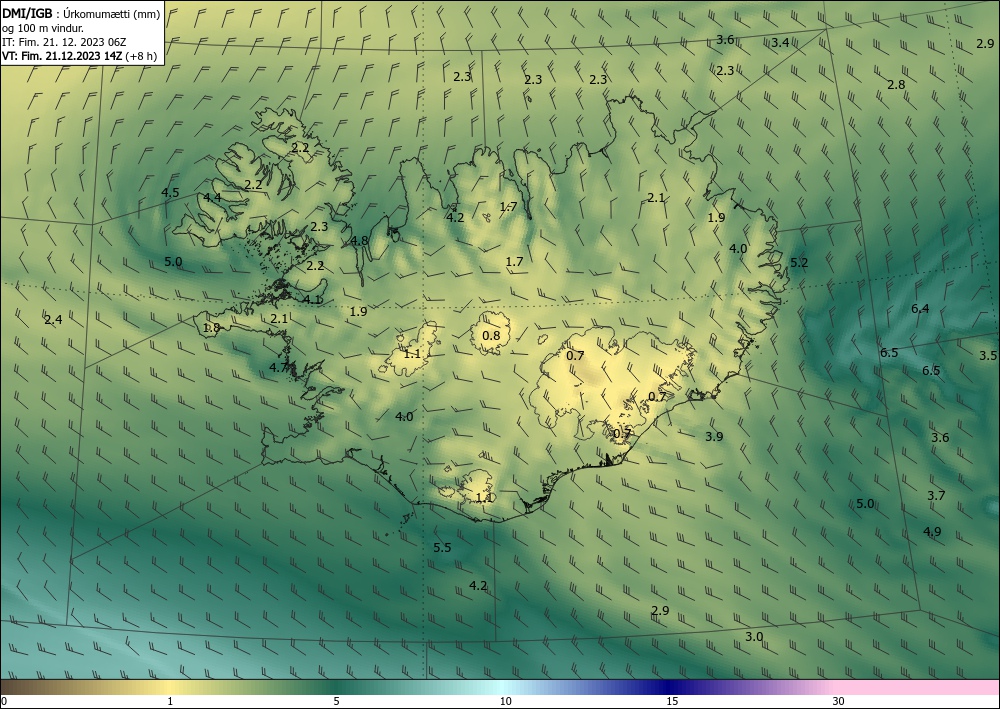Click the 0.8 value inside the glacier outline
The width and height of the screenshot is (1000, 709).
[x=491, y=336]
